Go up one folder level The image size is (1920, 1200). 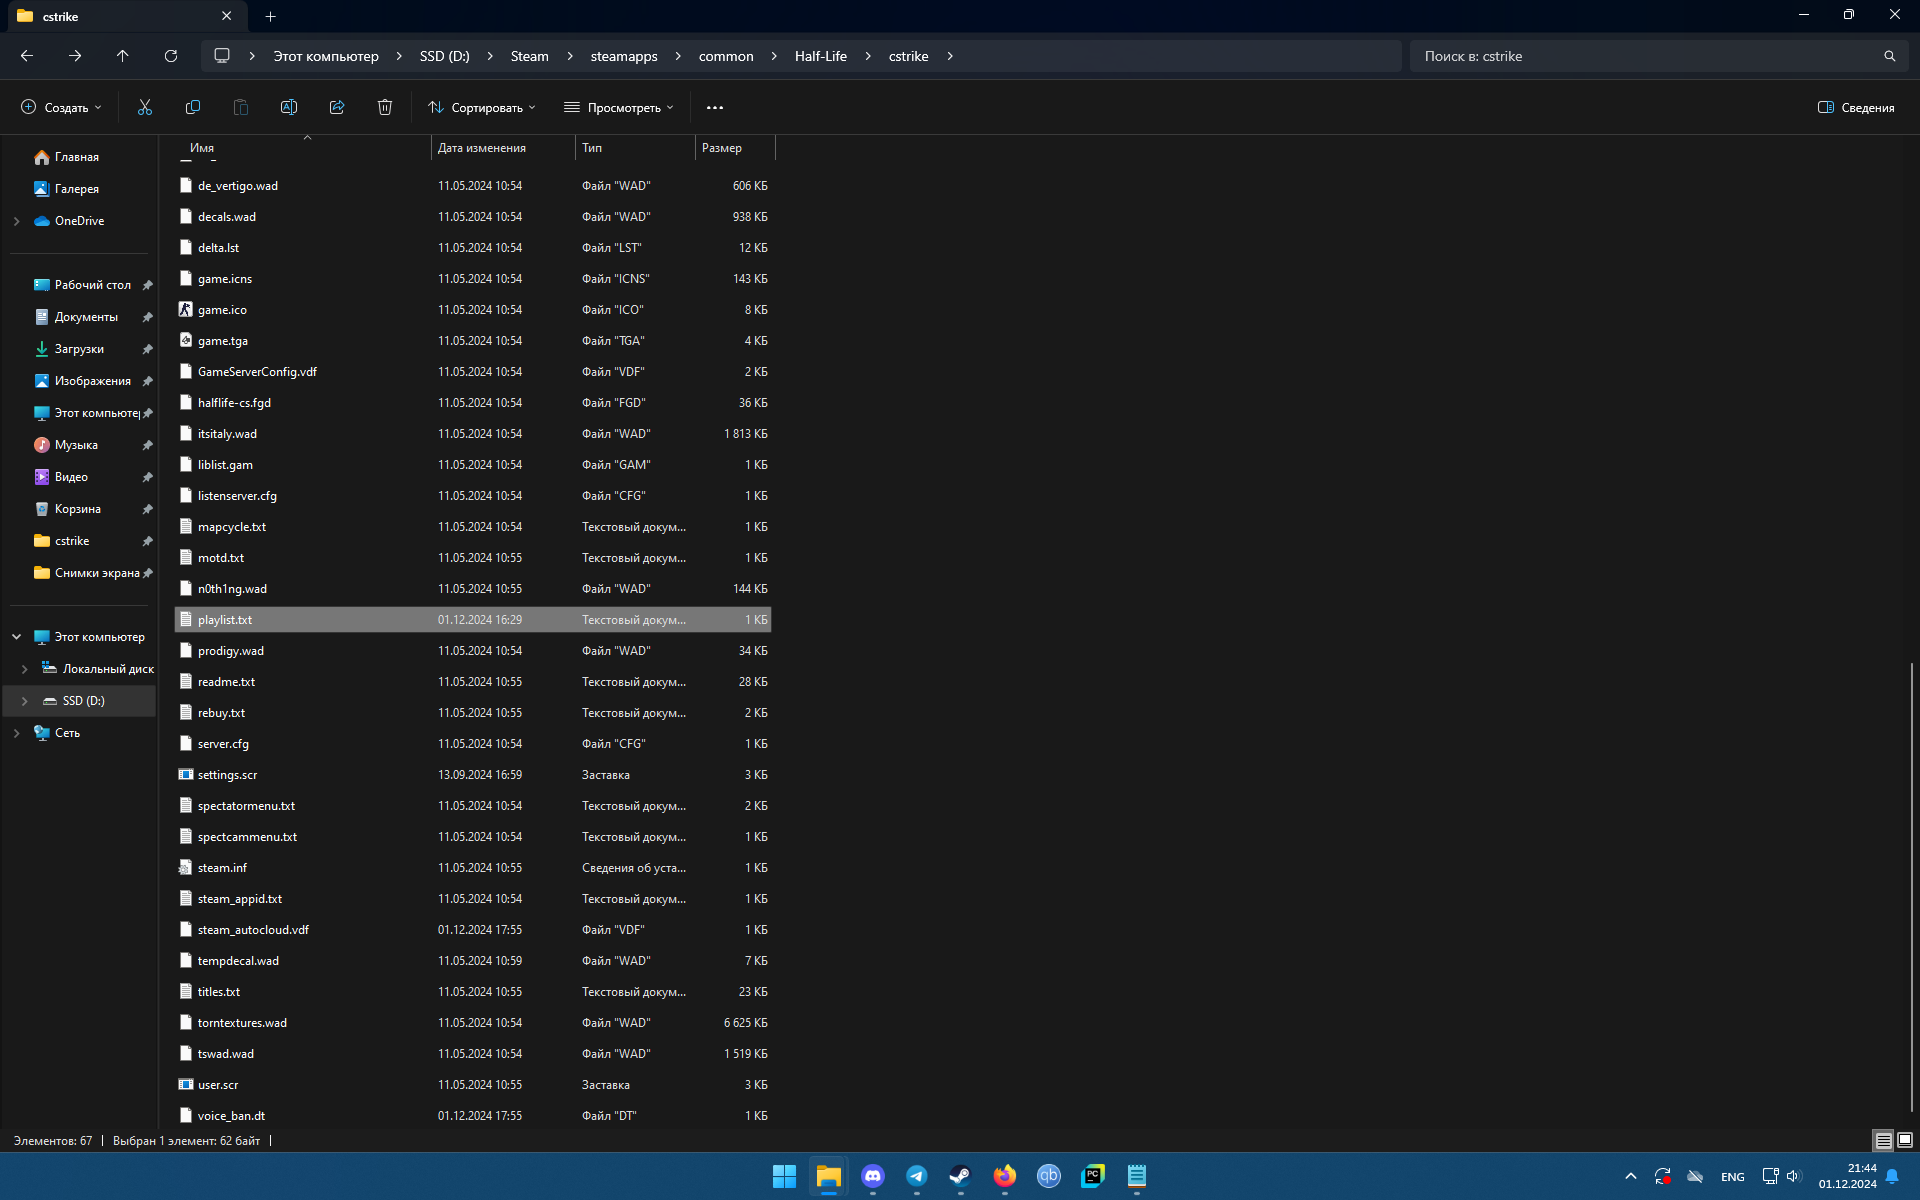pyautogui.click(x=122, y=56)
